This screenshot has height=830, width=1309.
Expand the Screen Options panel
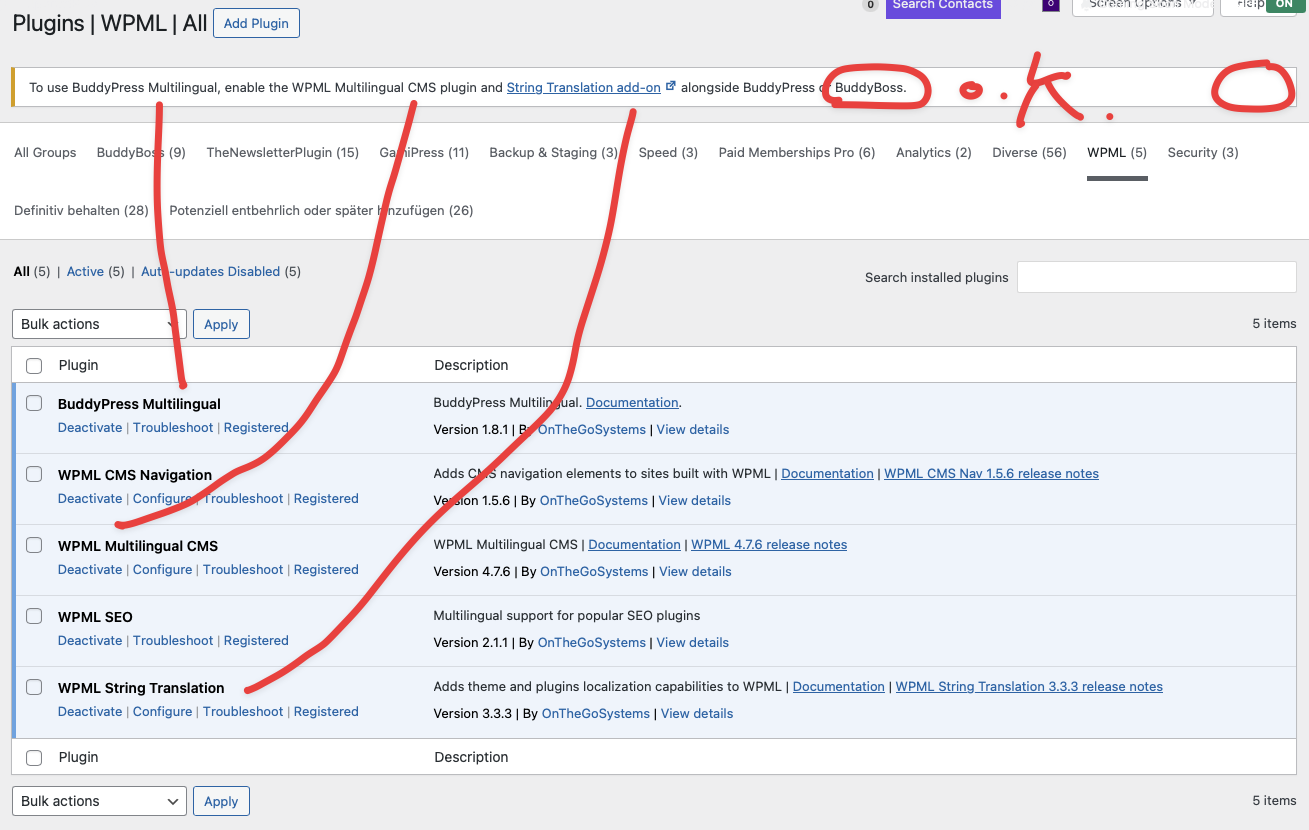(1143, 5)
